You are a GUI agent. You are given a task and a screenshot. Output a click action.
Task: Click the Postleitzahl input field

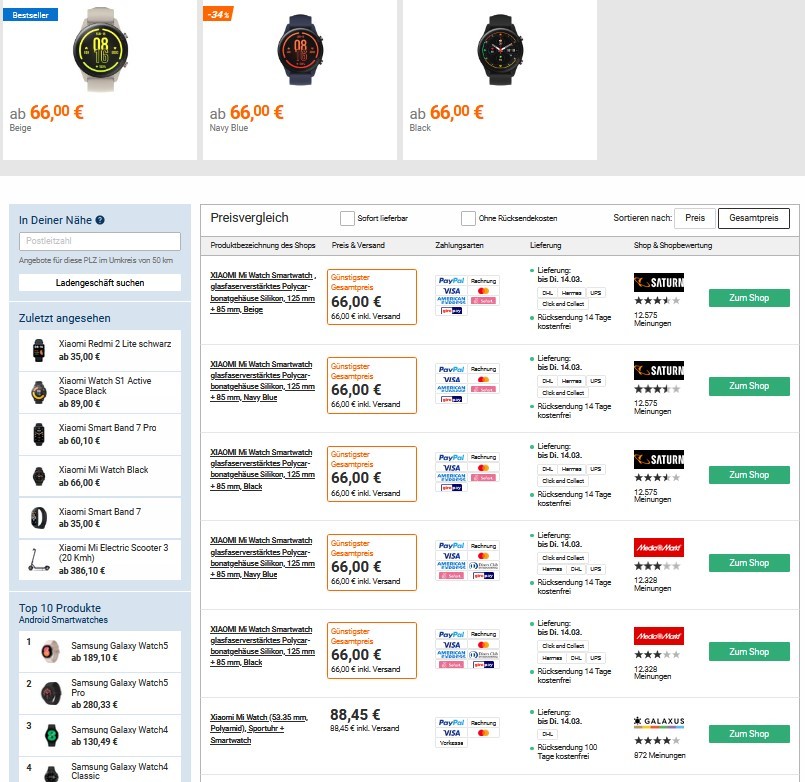(100, 241)
